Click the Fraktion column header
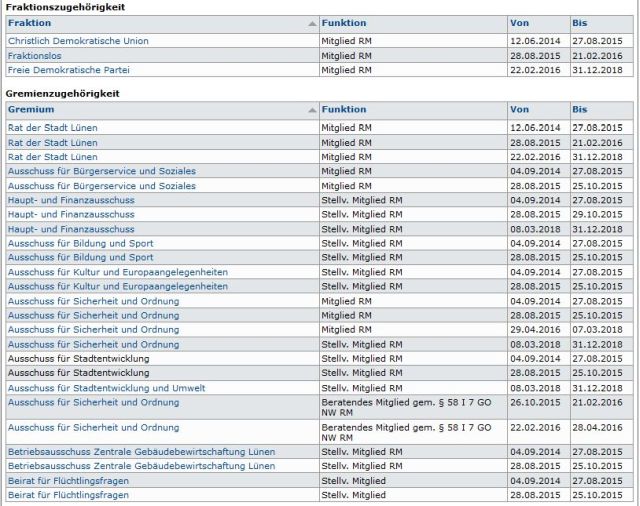Screen dimensions: 640x506 click(29, 23)
